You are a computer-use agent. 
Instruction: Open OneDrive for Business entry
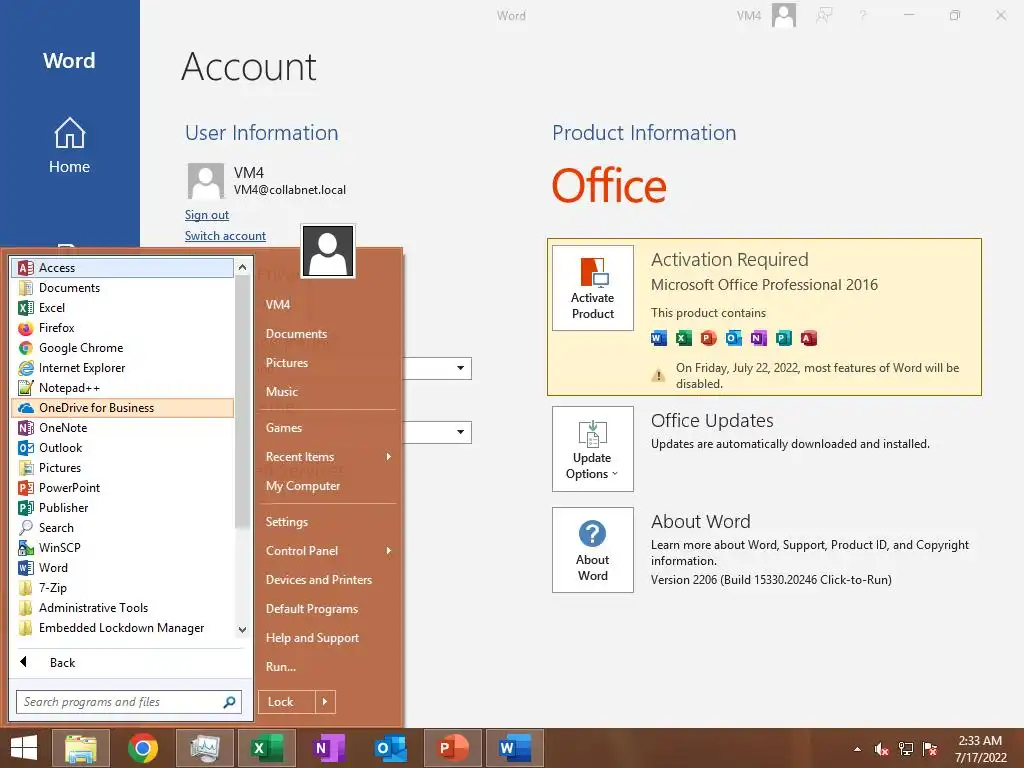pos(122,408)
